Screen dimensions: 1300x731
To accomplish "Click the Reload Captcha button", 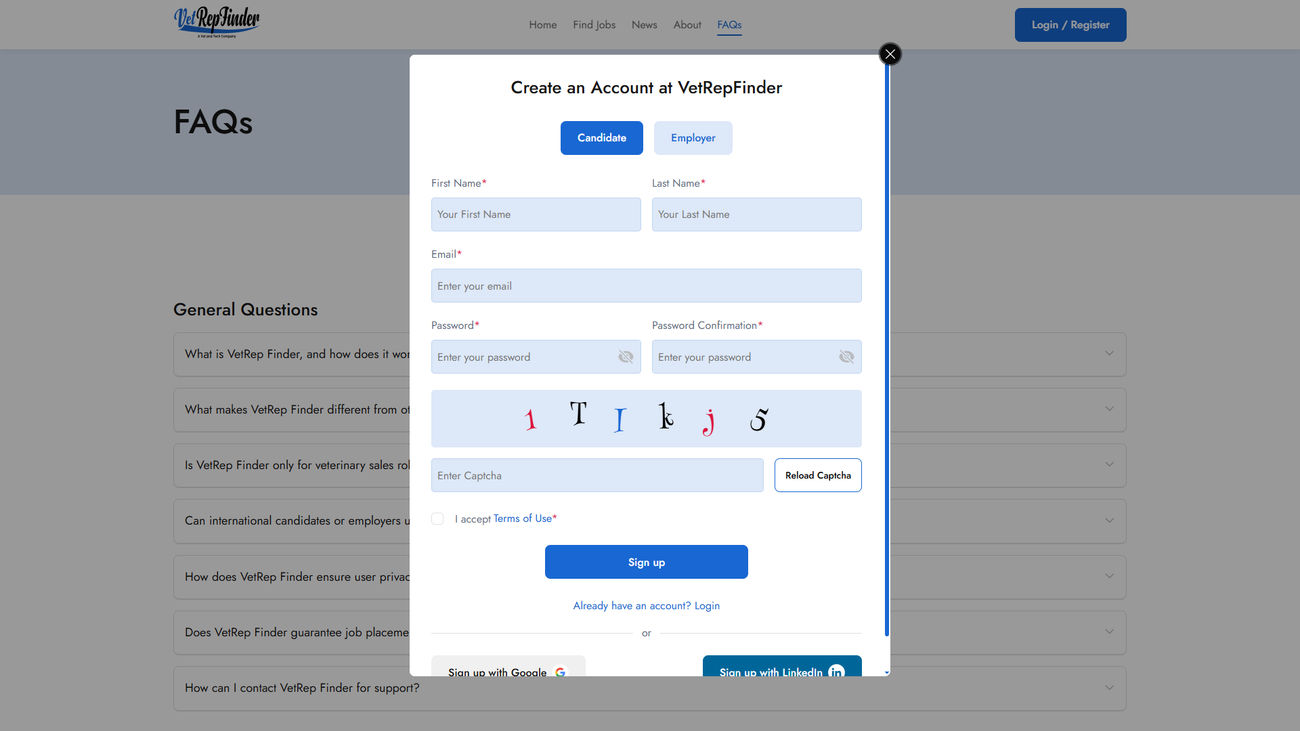I will [x=818, y=475].
